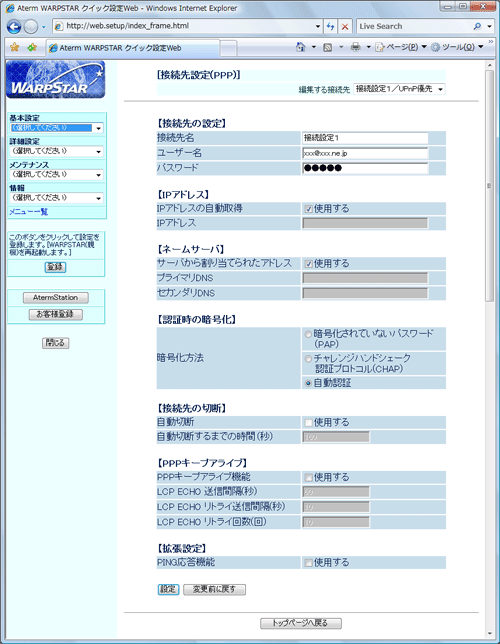Click the パスワード input field
Screen dimensions: 500x644
tap(365, 168)
